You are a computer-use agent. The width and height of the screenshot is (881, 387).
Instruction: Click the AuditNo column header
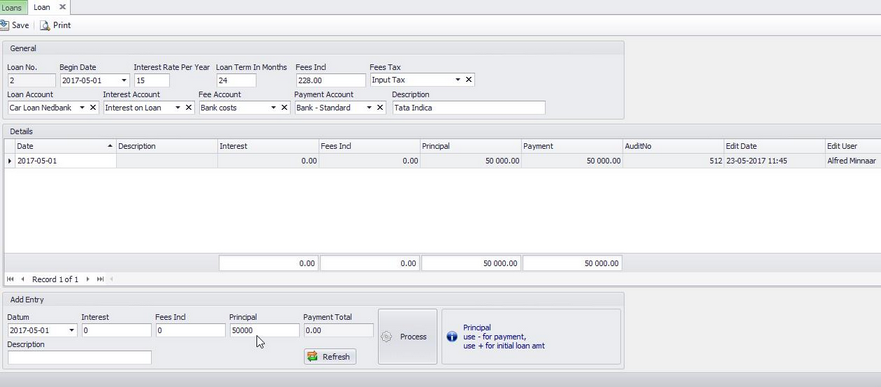click(x=673, y=146)
